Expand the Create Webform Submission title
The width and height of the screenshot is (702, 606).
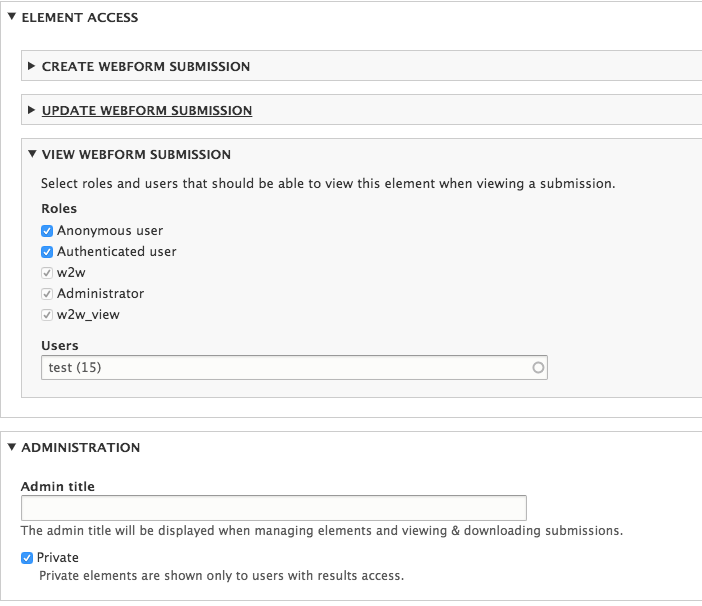[146, 66]
